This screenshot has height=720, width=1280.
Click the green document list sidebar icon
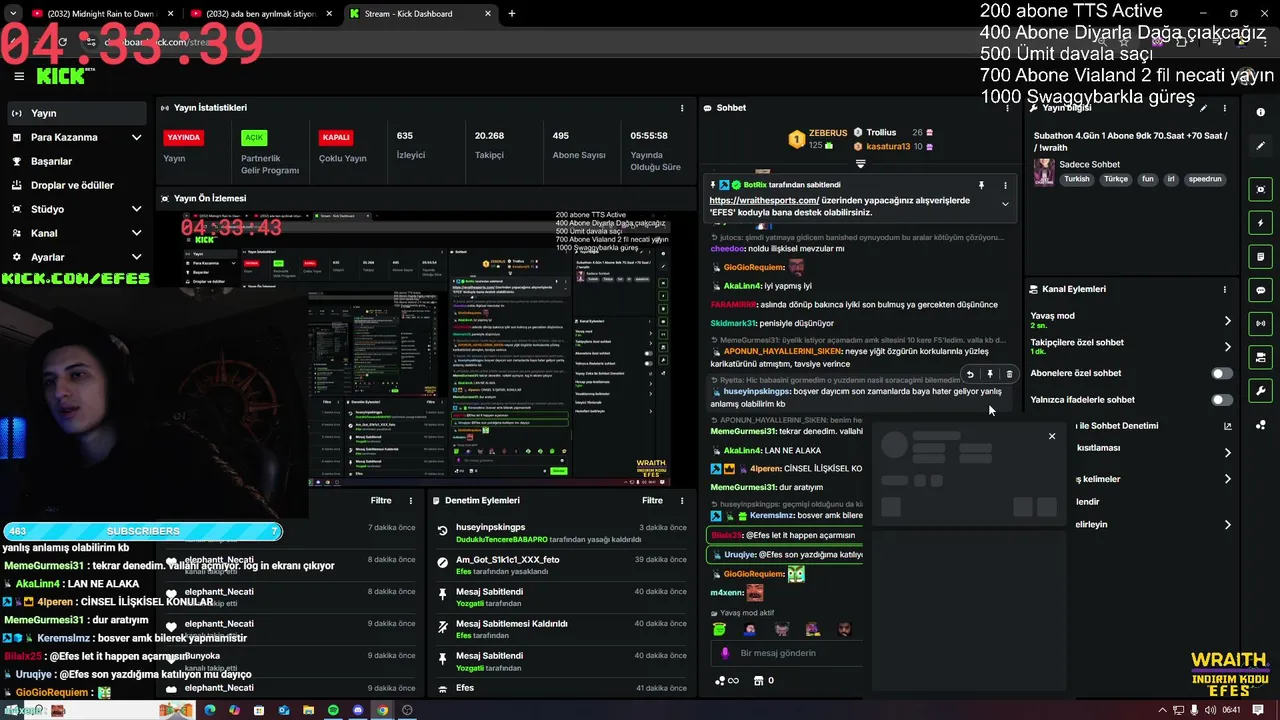(x=1261, y=257)
